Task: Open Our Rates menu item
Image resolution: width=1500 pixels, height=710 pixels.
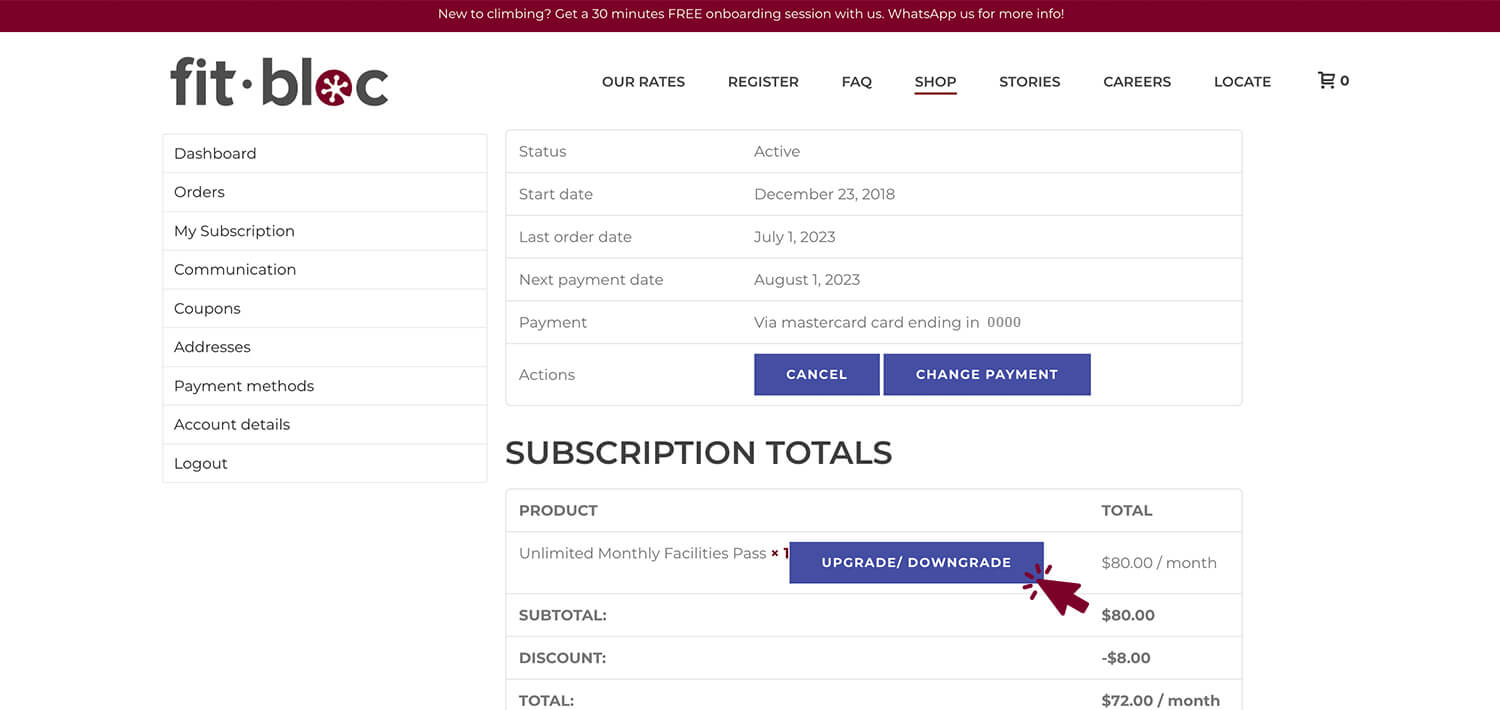Action: pos(643,82)
